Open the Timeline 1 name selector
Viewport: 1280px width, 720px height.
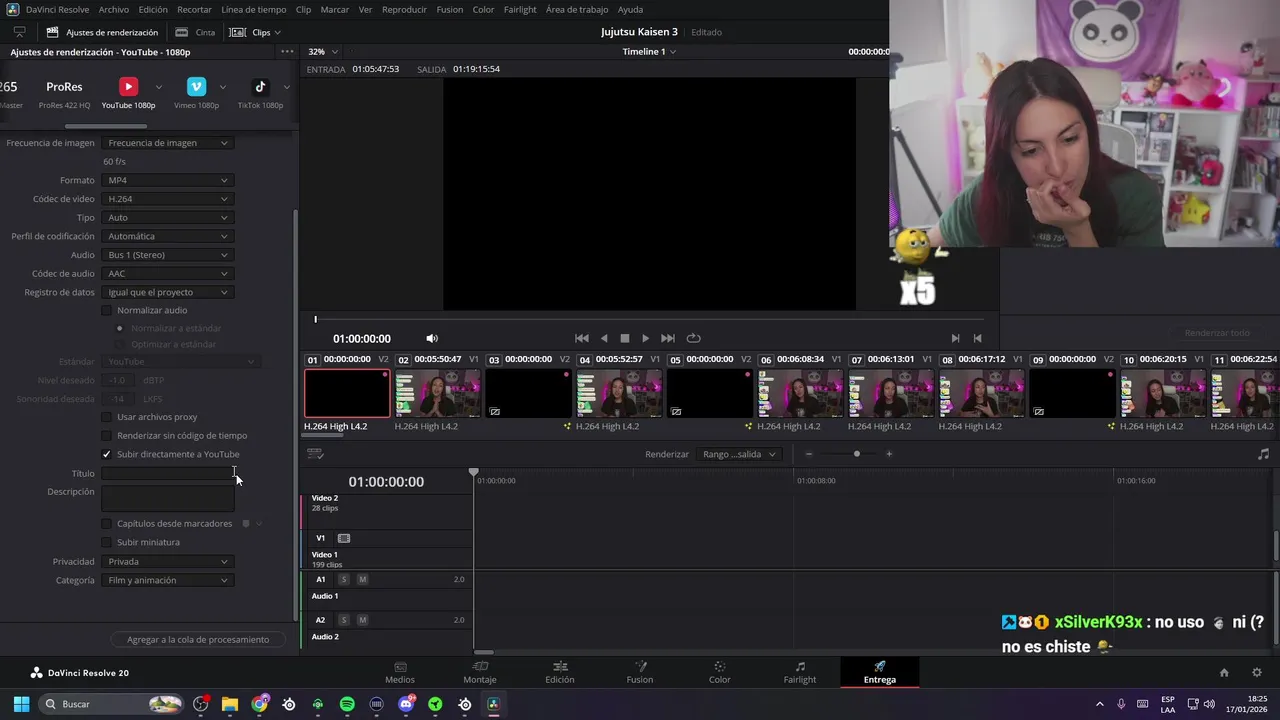pyautogui.click(x=649, y=52)
